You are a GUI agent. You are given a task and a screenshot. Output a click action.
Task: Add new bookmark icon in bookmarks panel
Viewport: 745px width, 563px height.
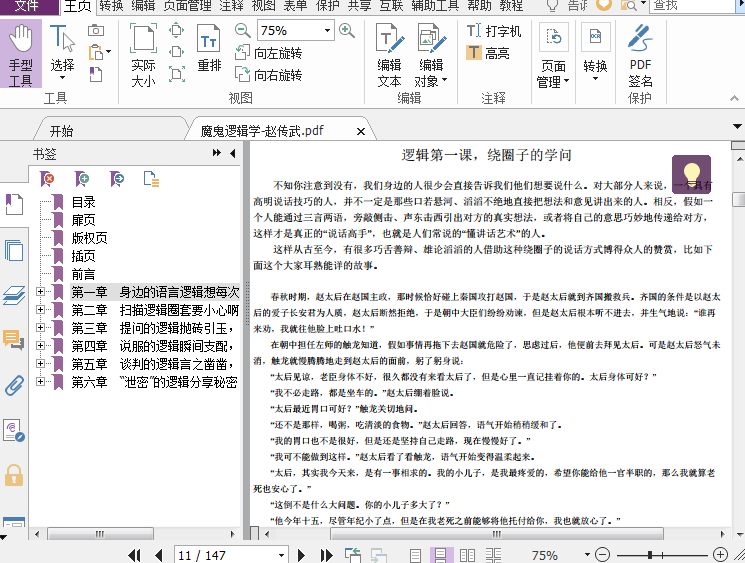point(82,179)
